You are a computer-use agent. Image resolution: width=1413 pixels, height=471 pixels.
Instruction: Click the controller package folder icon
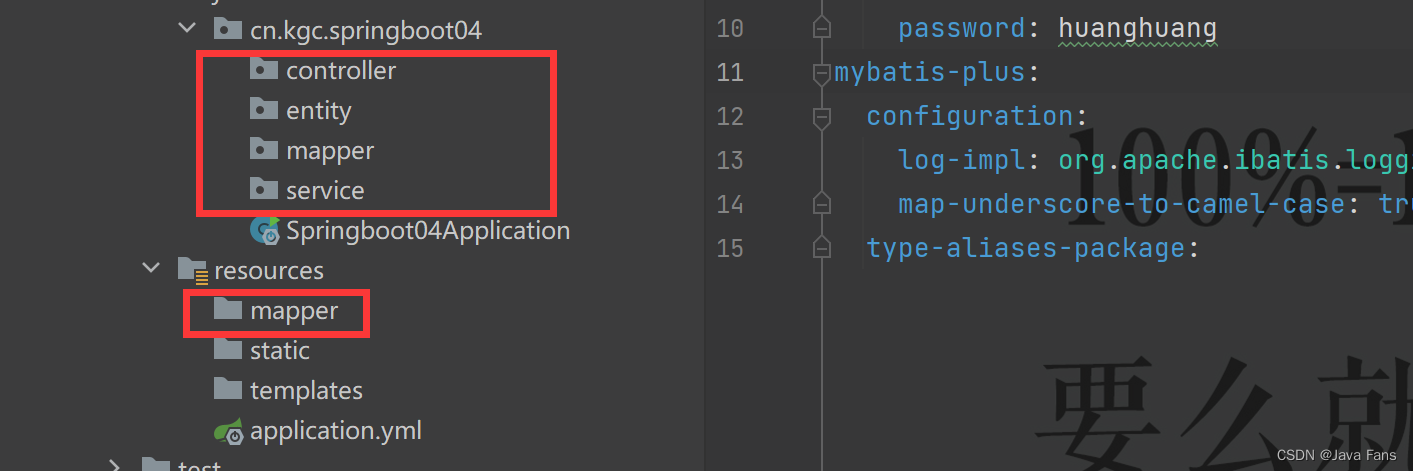coord(263,70)
